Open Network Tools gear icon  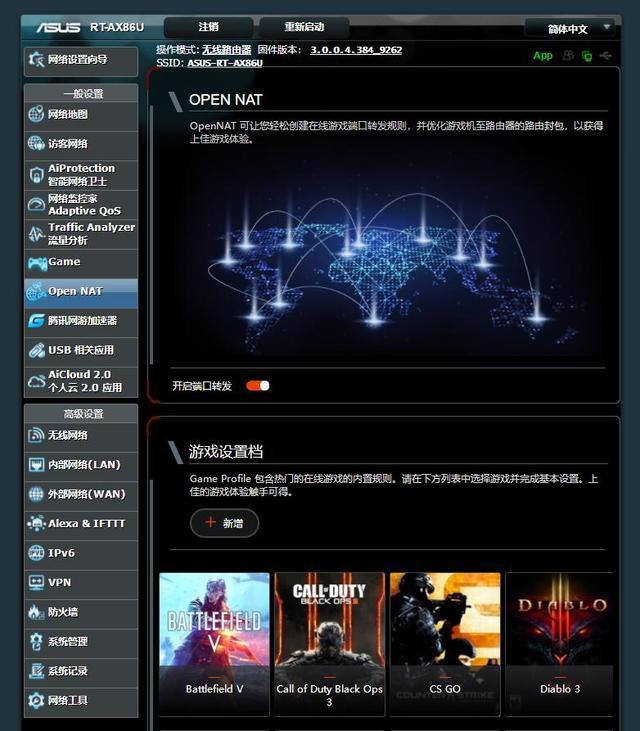point(36,700)
